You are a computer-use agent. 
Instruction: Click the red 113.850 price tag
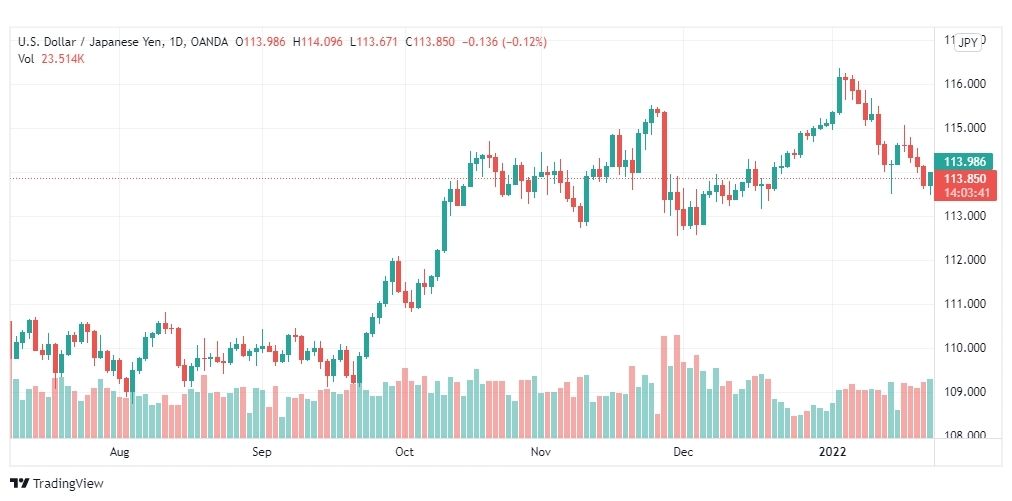pos(963,179)
